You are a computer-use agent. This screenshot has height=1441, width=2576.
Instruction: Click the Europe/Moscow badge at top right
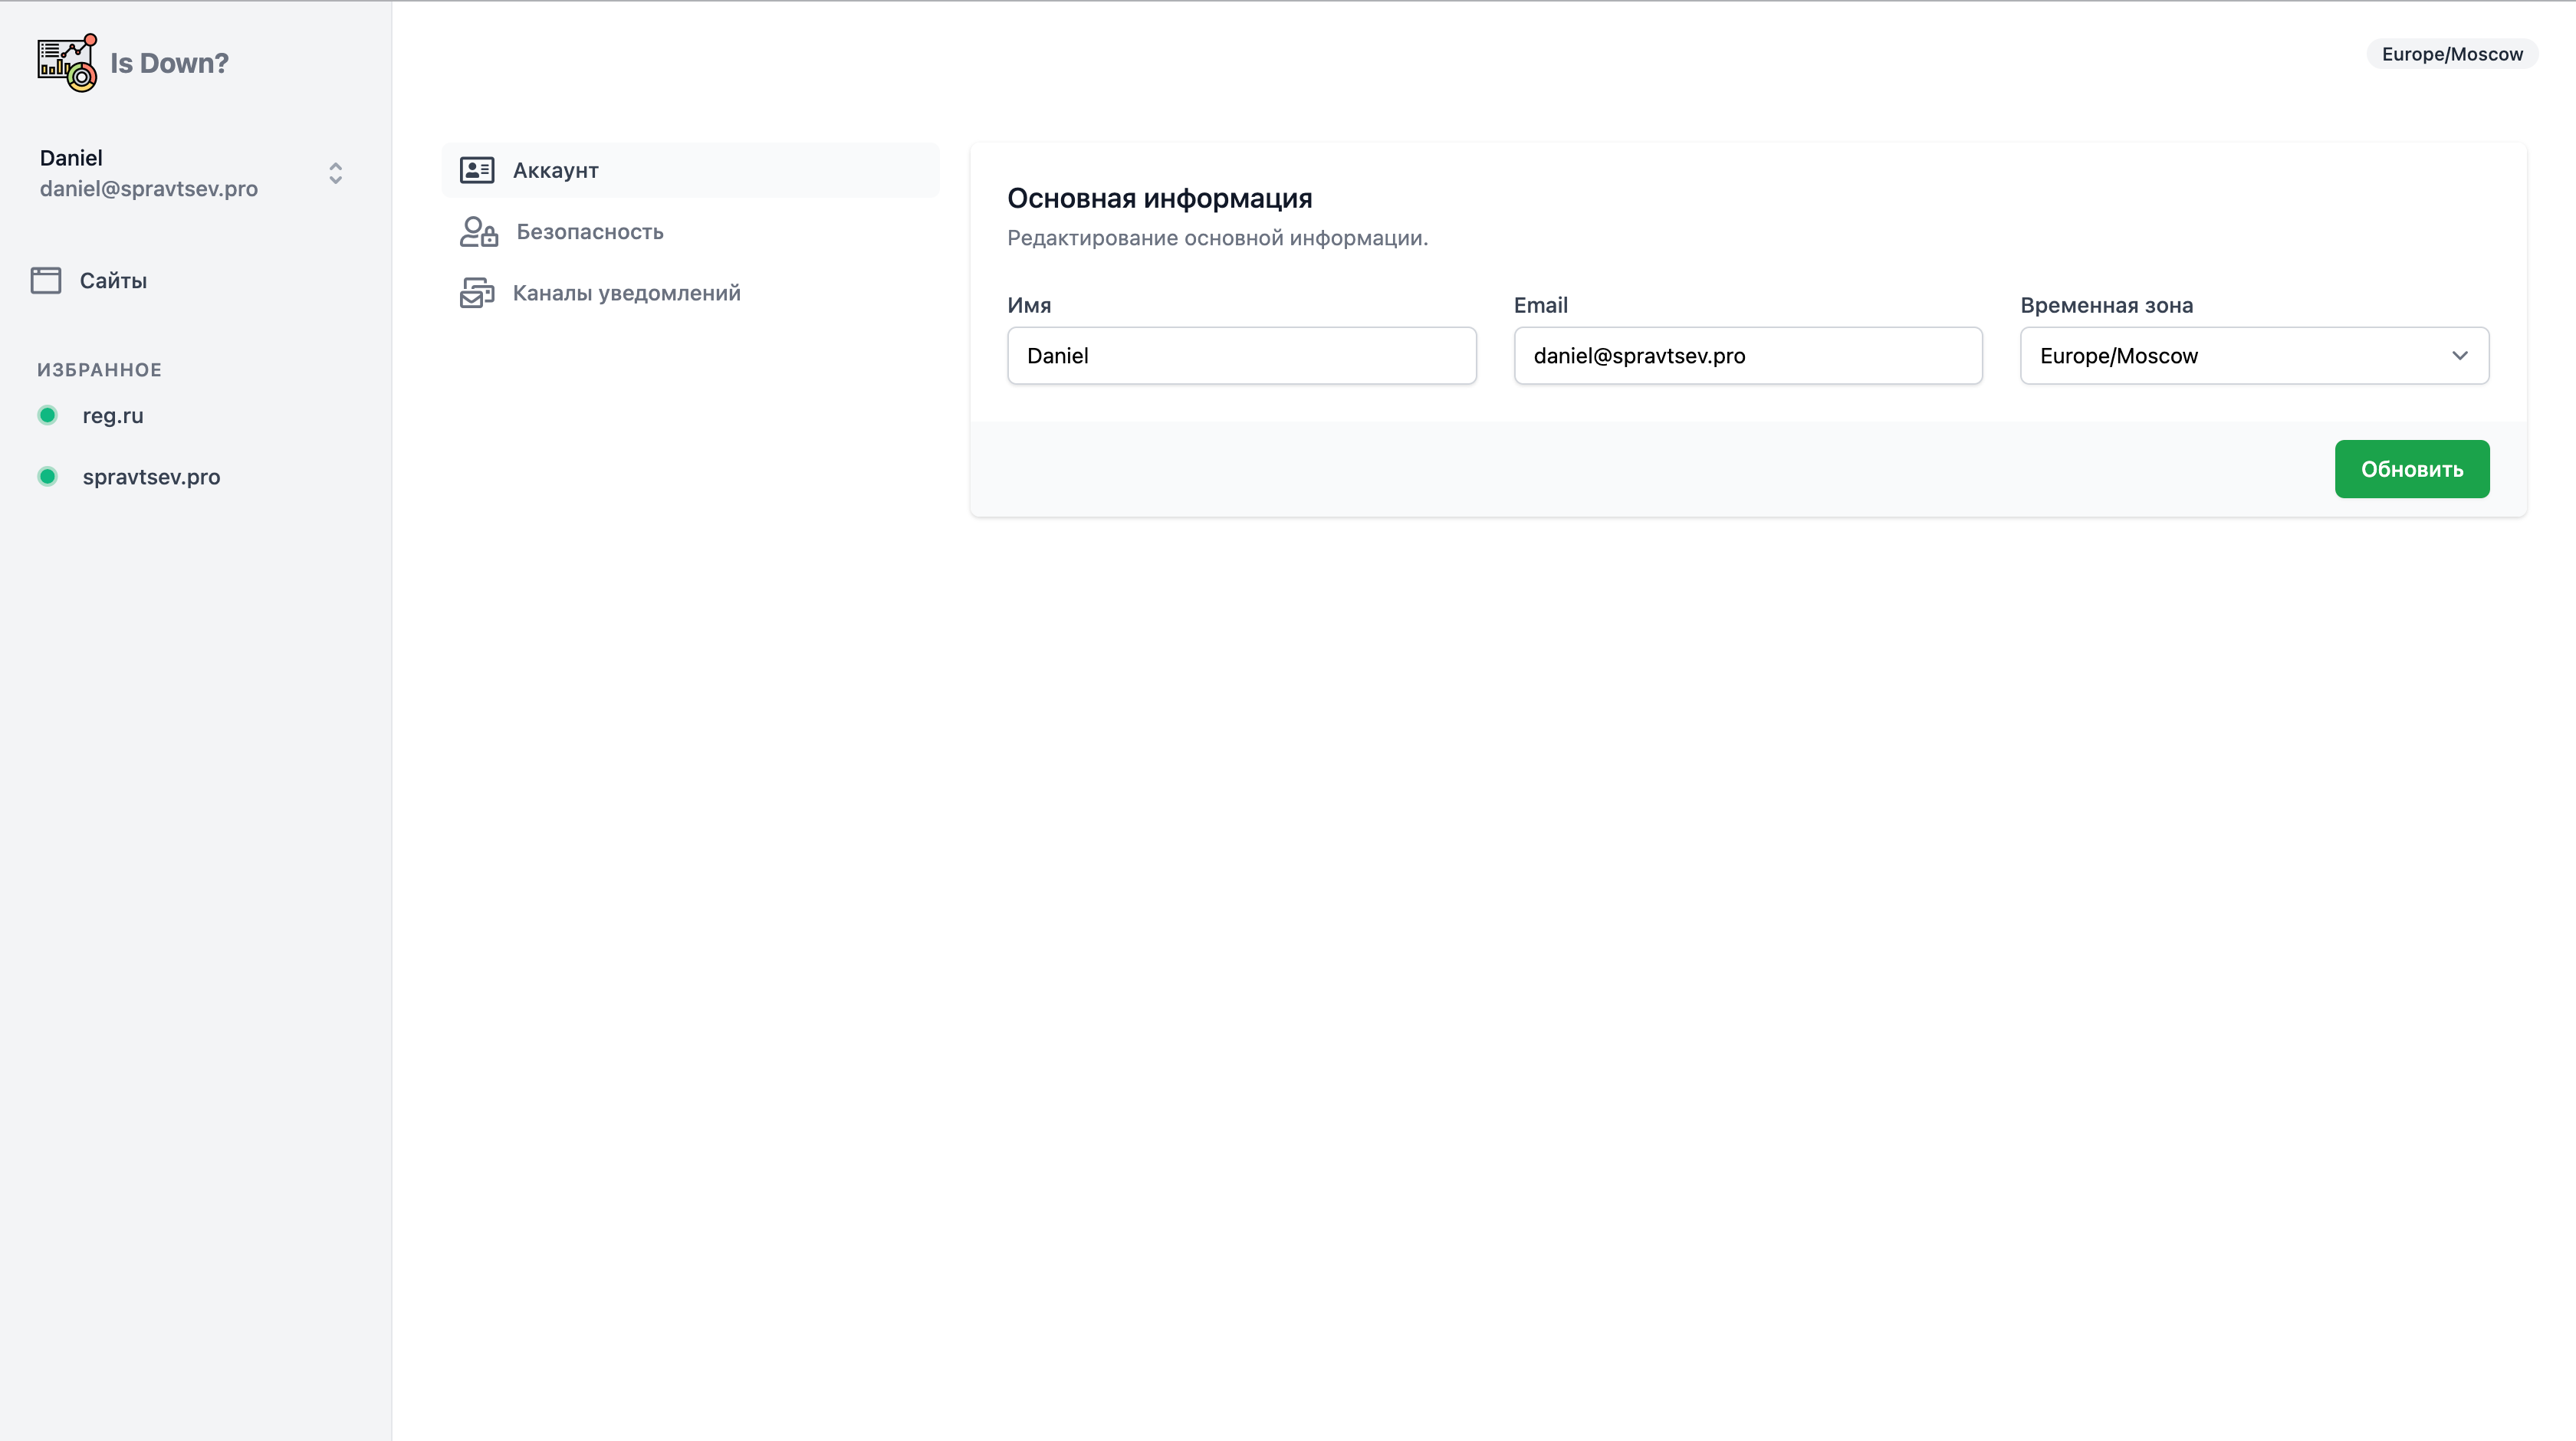tap(2451, 54)
